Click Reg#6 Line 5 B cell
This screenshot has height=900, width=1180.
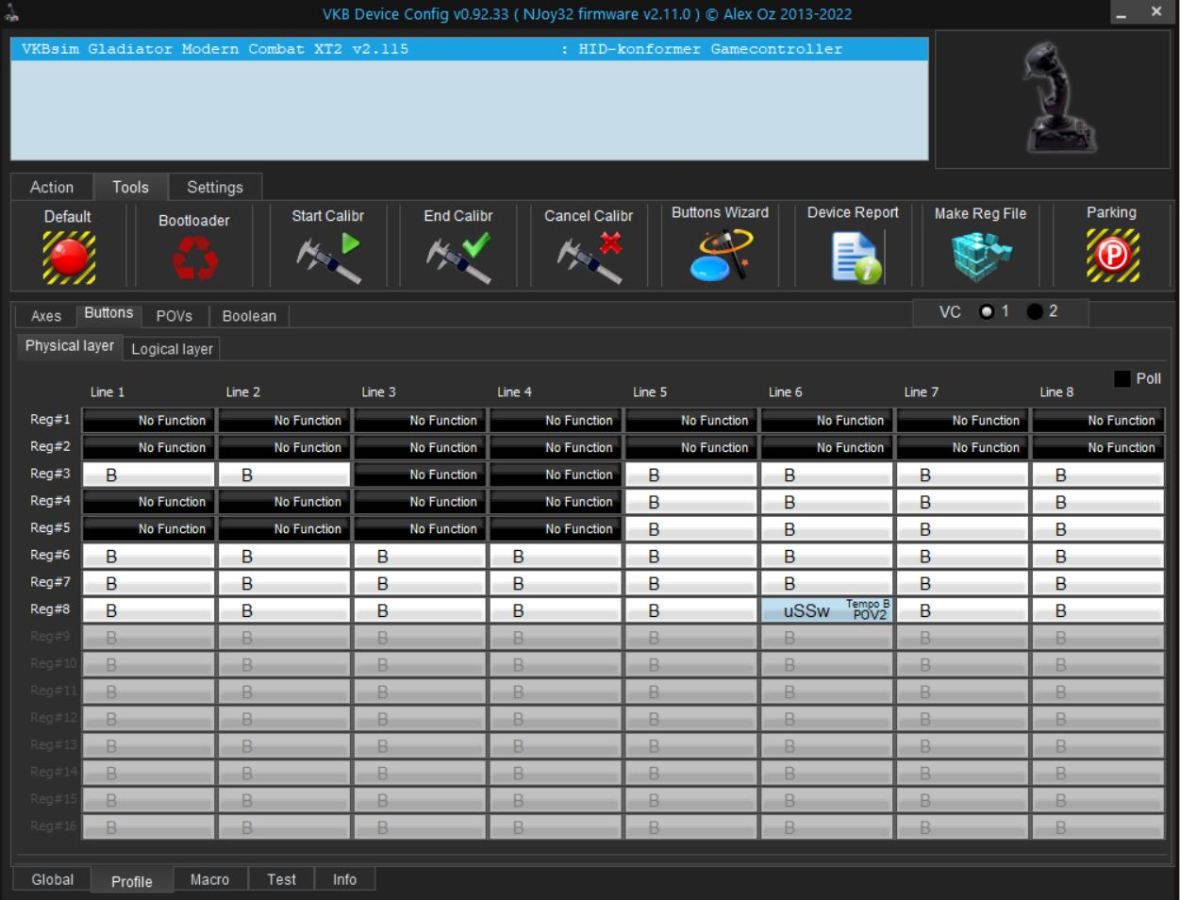691,556
